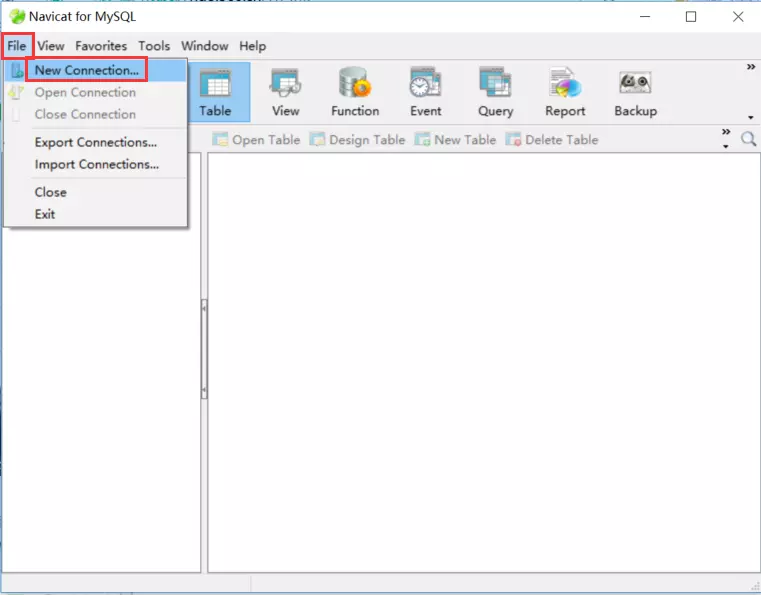Choose Import Connections... menu item
Screen dimensions: 761x595
pyautogui.click(x=96, y=165)
